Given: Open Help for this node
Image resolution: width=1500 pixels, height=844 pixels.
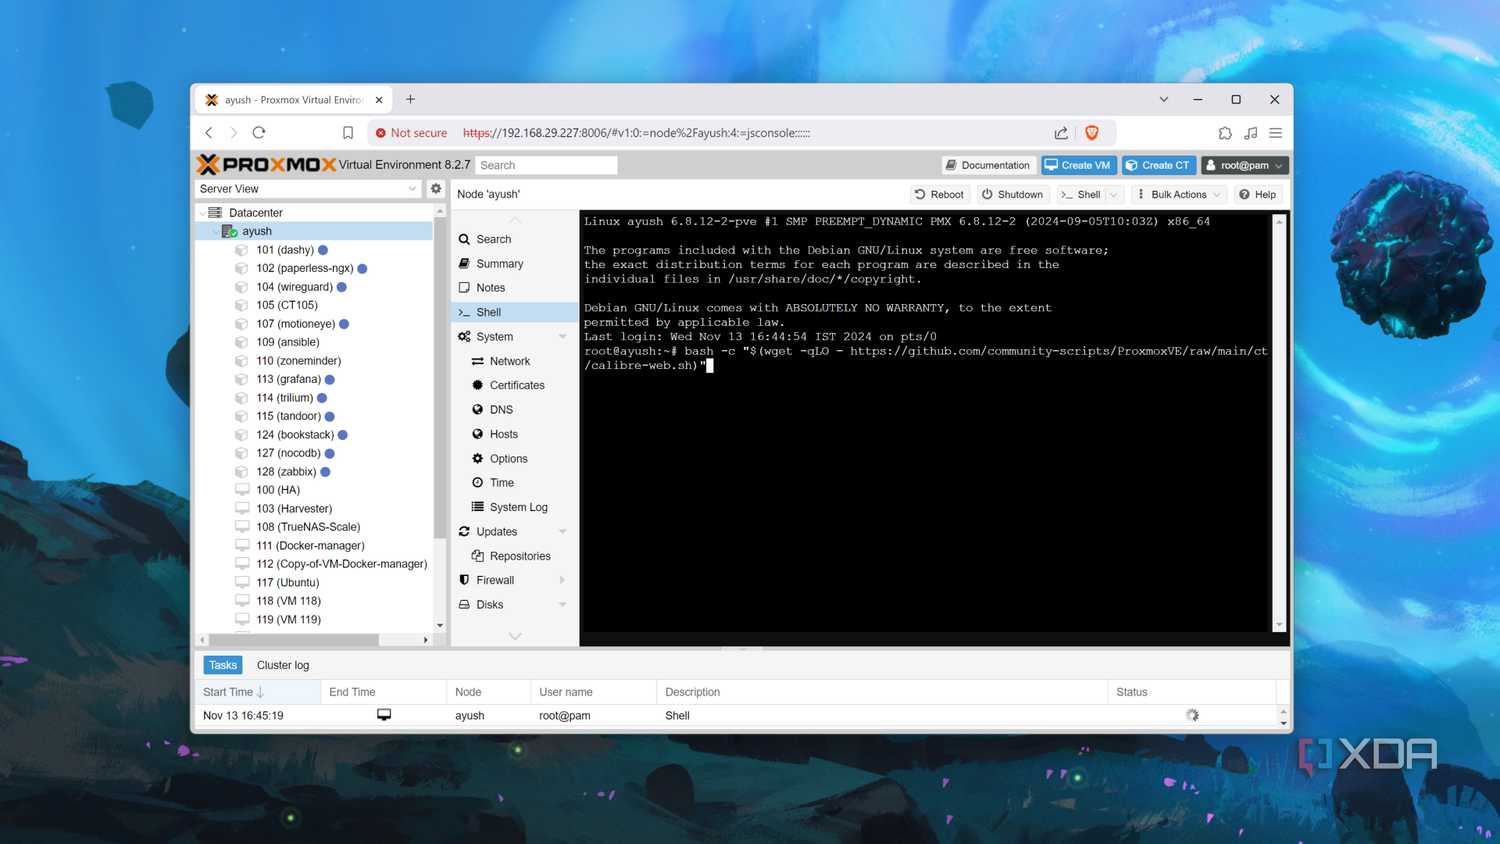Looking at the screenshot, I should pos(1257,194).
